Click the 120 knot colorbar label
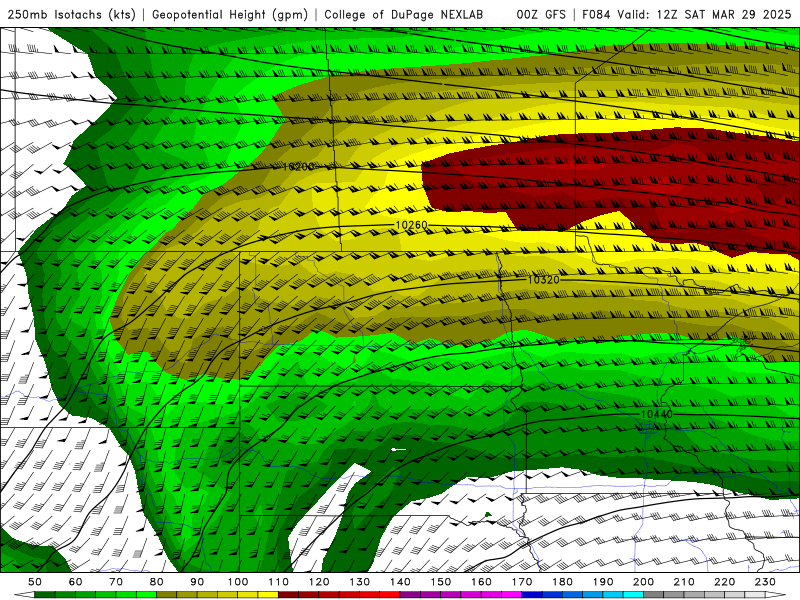This screenshot has width=800, height=600. [319, 582]
